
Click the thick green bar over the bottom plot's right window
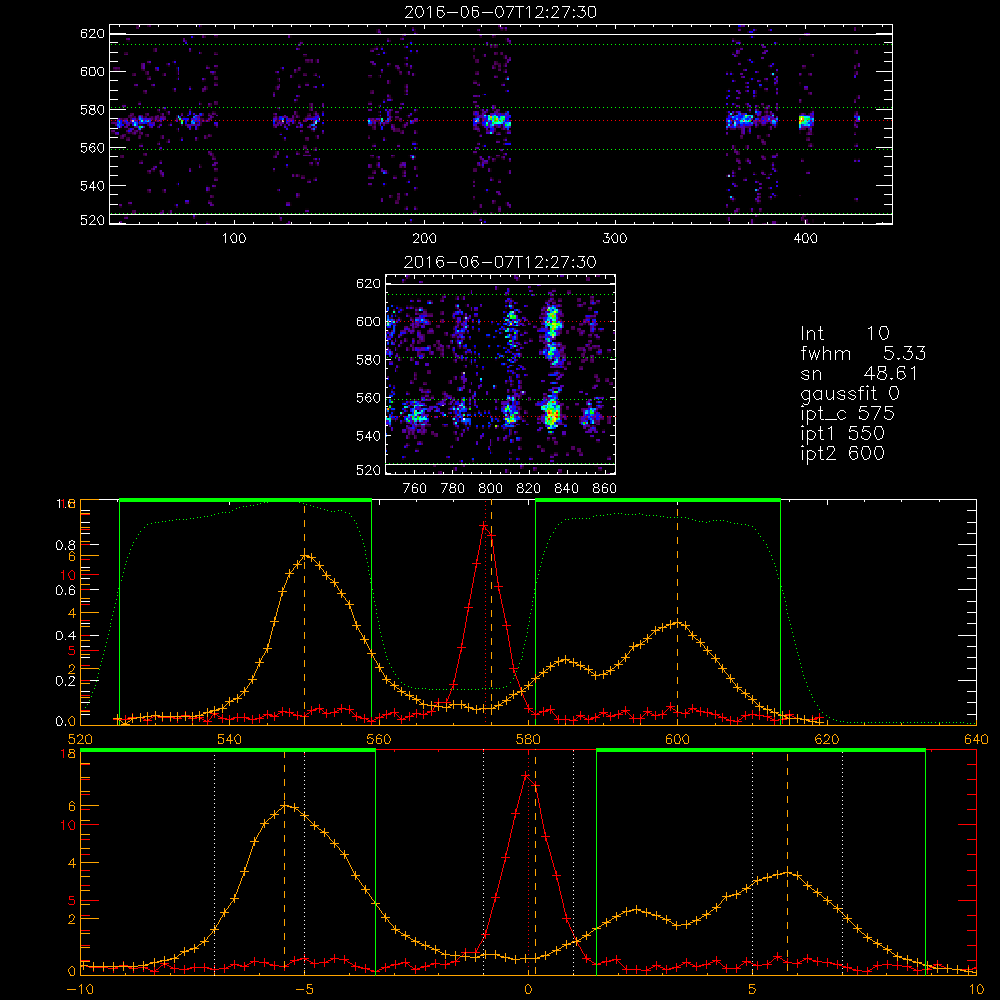(x=761, y=751)
